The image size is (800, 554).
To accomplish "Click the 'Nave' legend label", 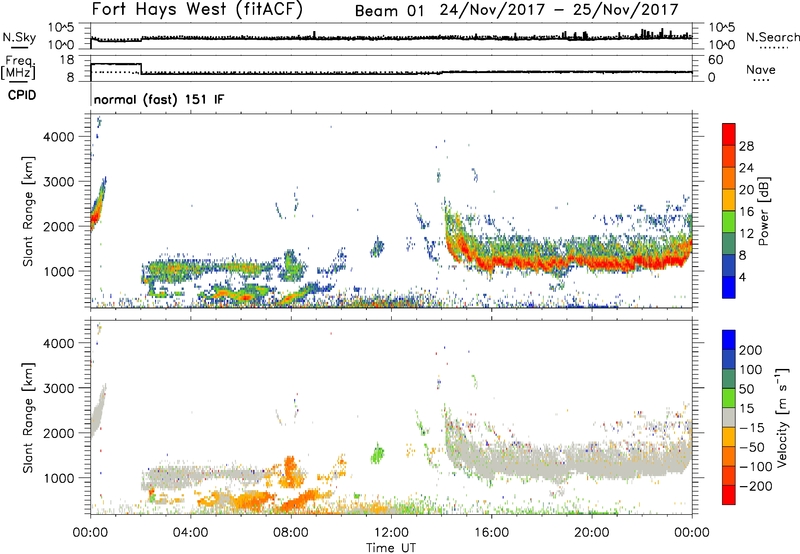I will coord(760,70).
